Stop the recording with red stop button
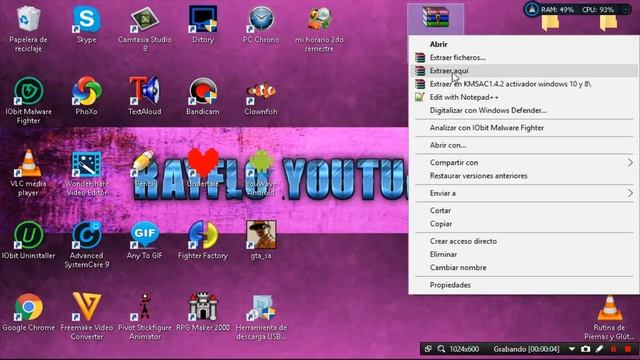 coord(628,349)
